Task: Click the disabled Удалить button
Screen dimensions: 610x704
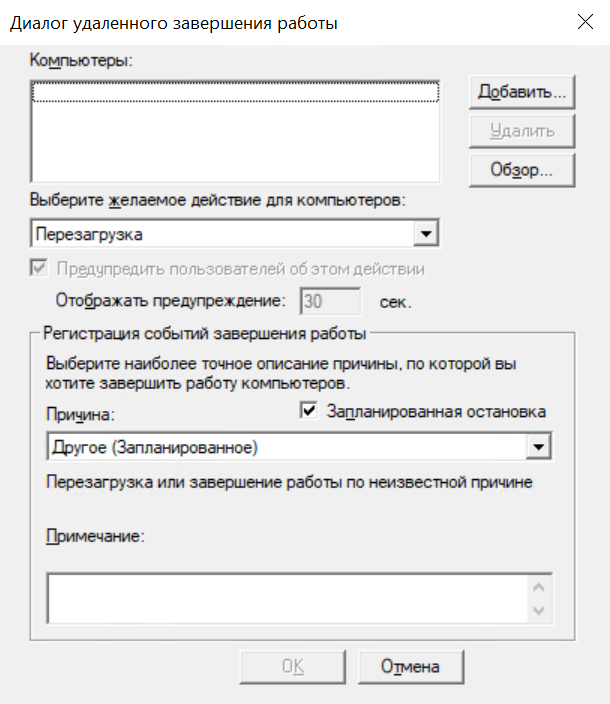Action: coord(522,130)
